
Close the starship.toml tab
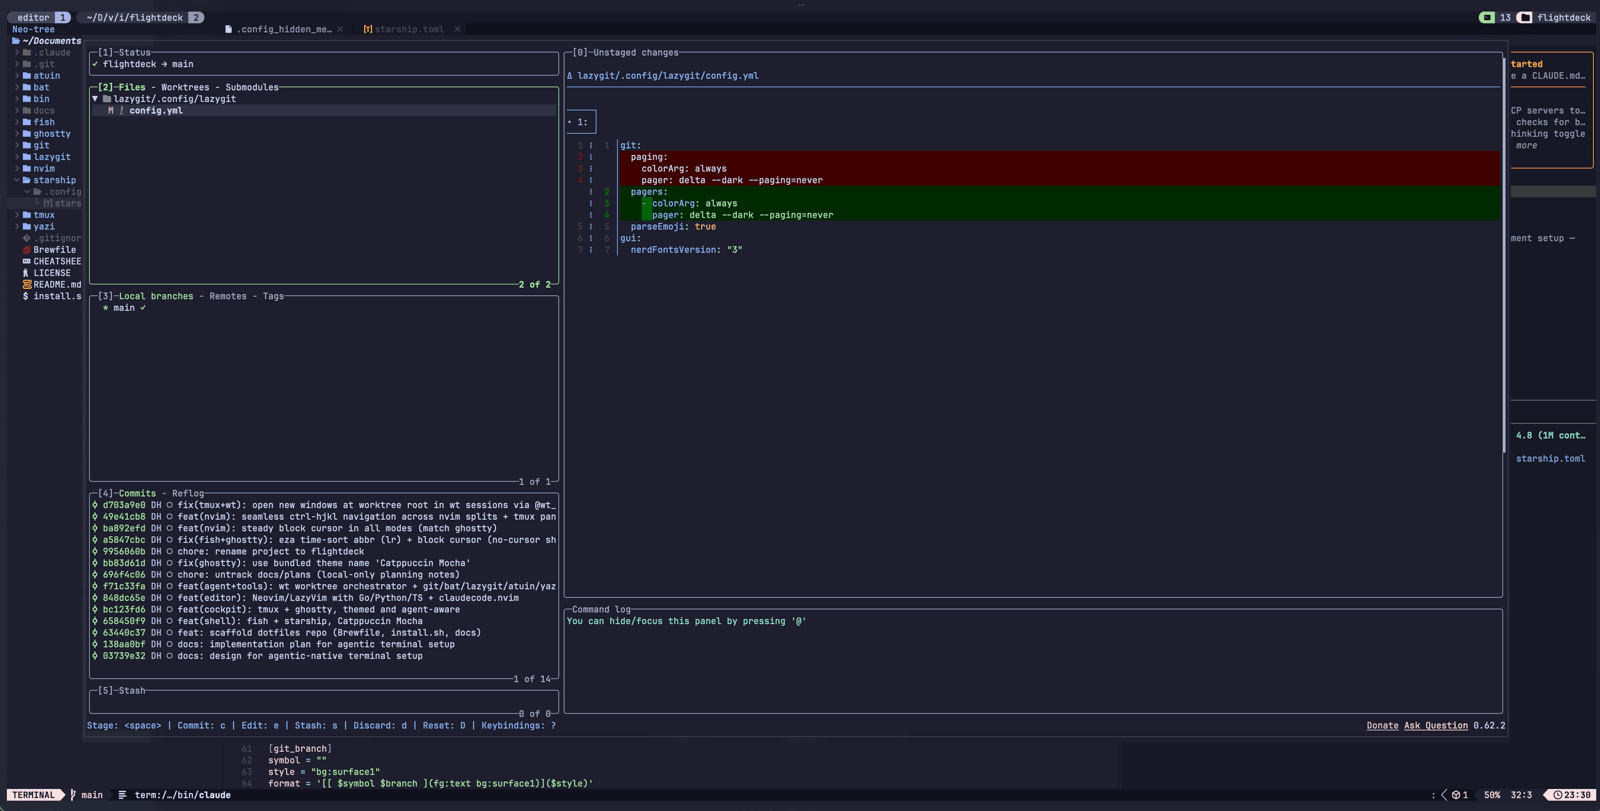tap(458, 29)
